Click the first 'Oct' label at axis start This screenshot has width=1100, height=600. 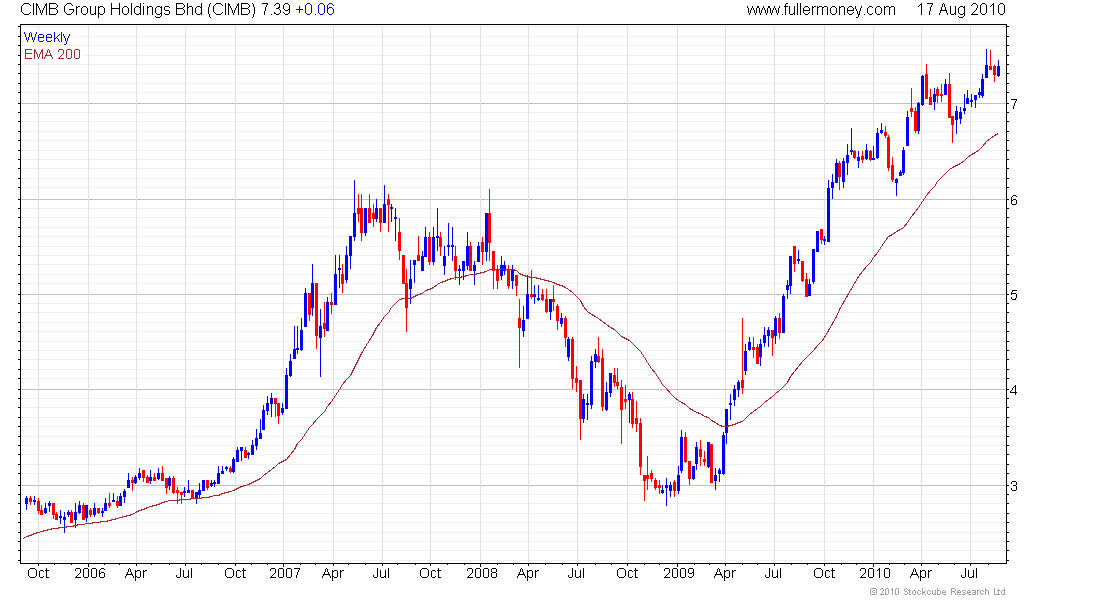(x=38, y=573)
